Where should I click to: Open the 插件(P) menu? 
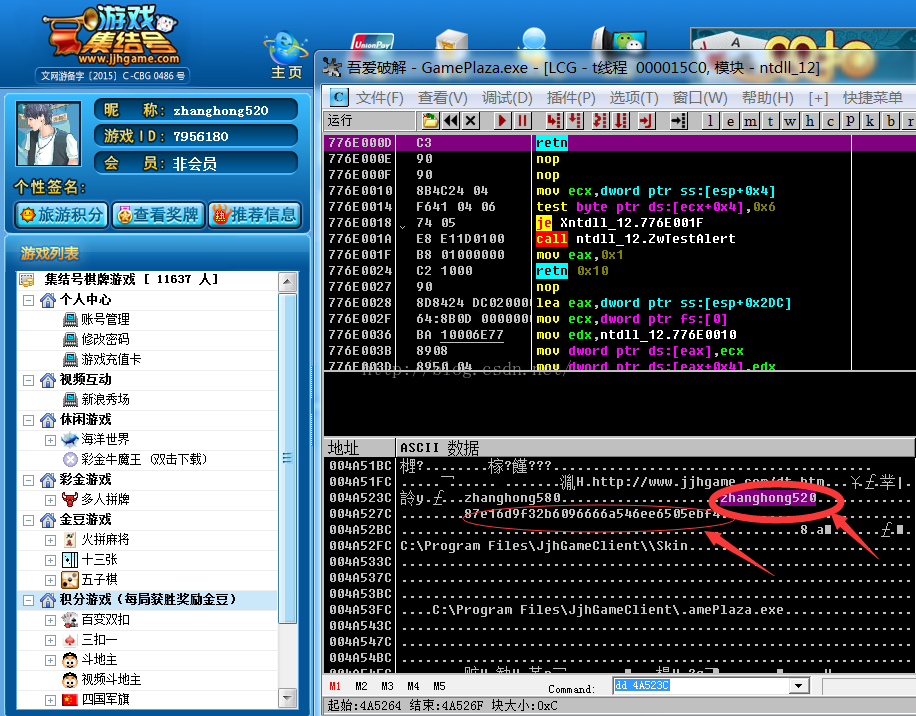(x=571, y=98)
